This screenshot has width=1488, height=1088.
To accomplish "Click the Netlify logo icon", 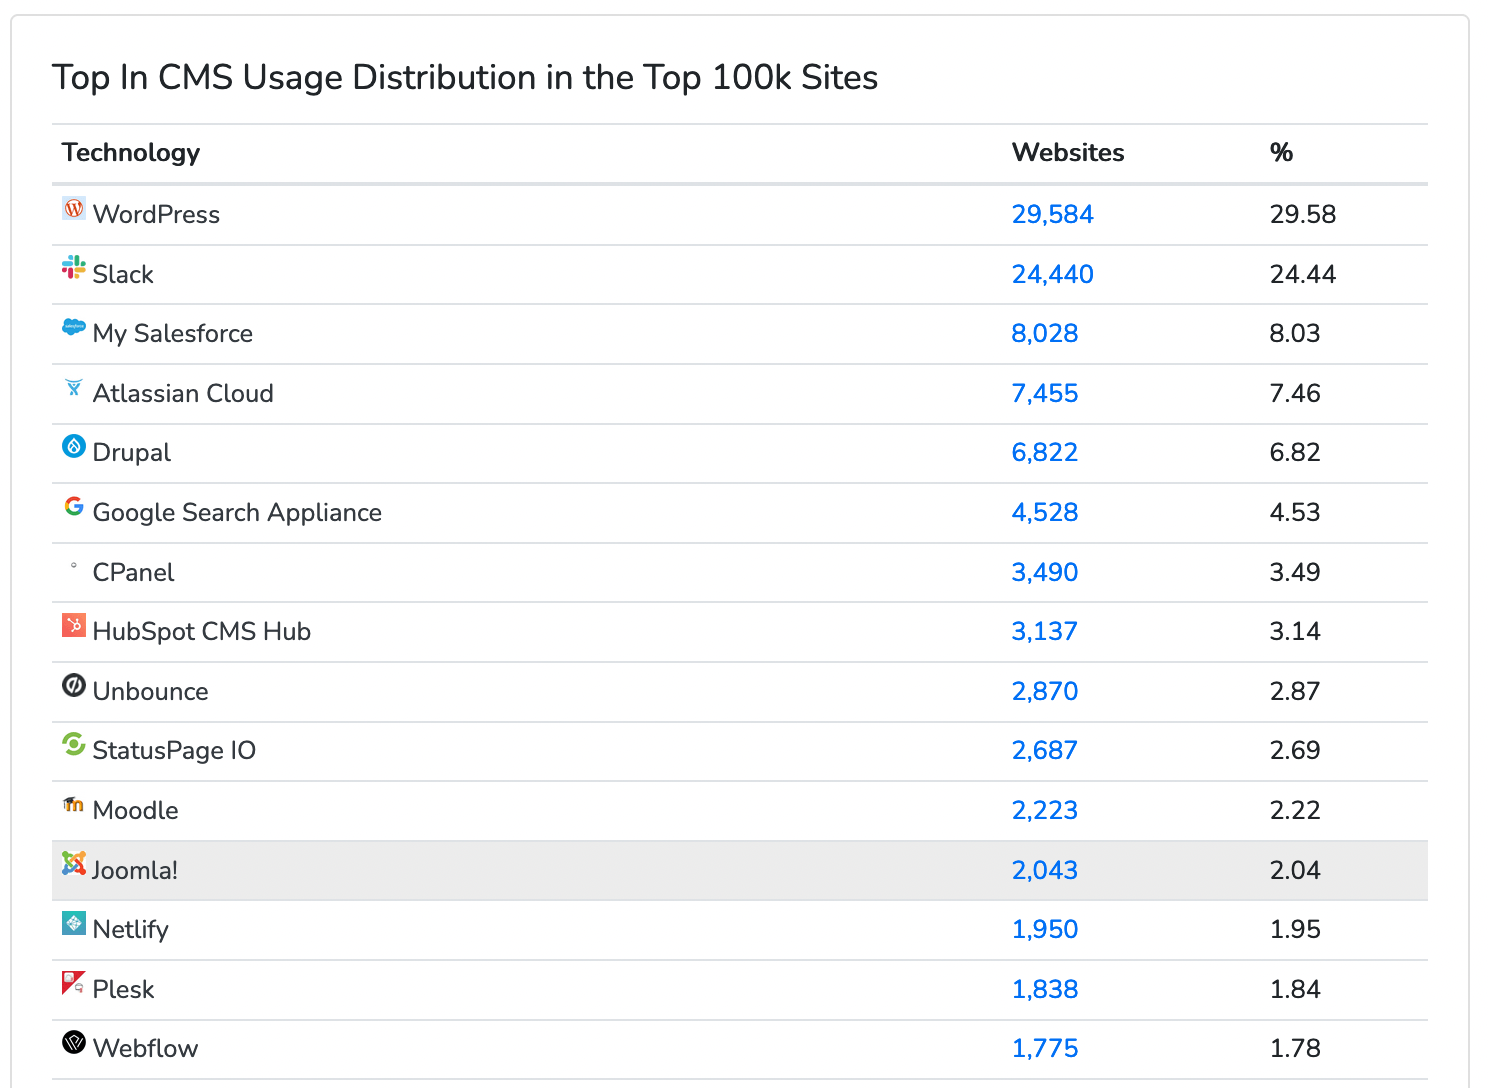I will pyautogui.click(x=74, y=923).
